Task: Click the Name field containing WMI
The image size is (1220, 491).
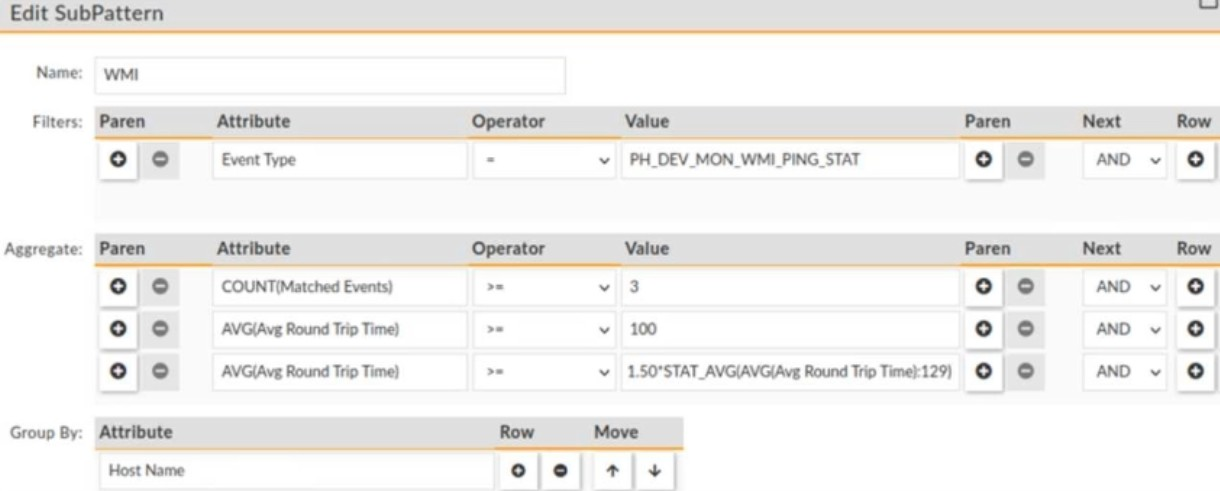Action: pos(329,76)
